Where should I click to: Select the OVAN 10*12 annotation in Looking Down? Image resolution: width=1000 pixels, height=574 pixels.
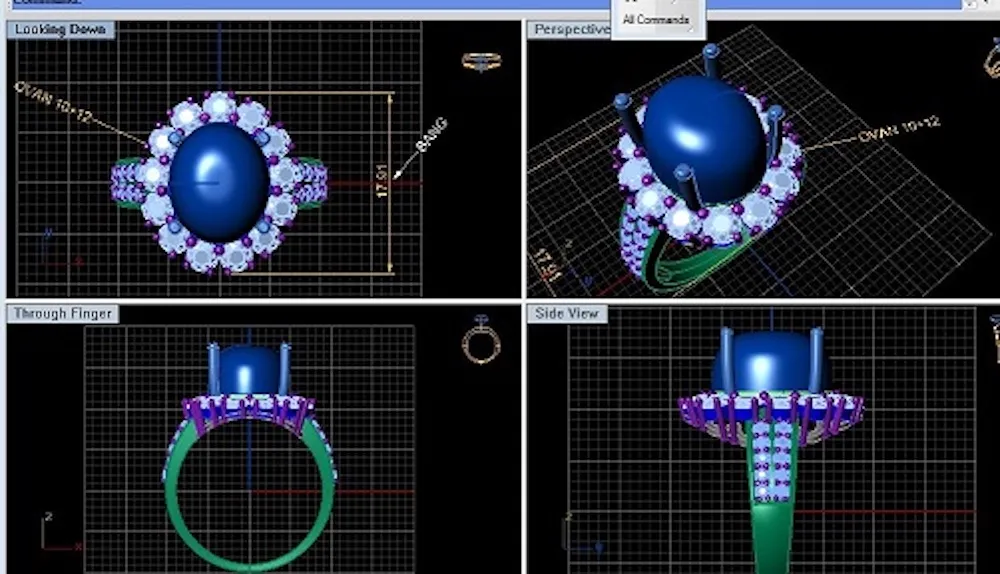[53, 102]
